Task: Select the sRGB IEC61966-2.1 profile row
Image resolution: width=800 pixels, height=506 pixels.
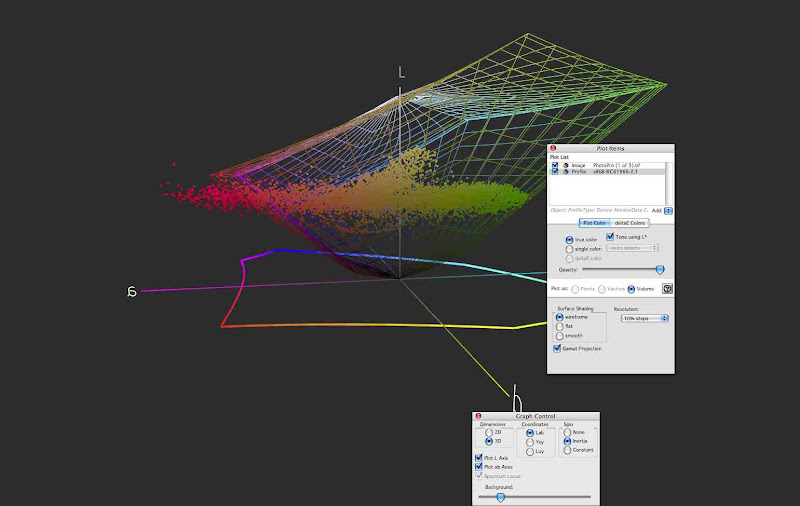Action: [607, 172]
